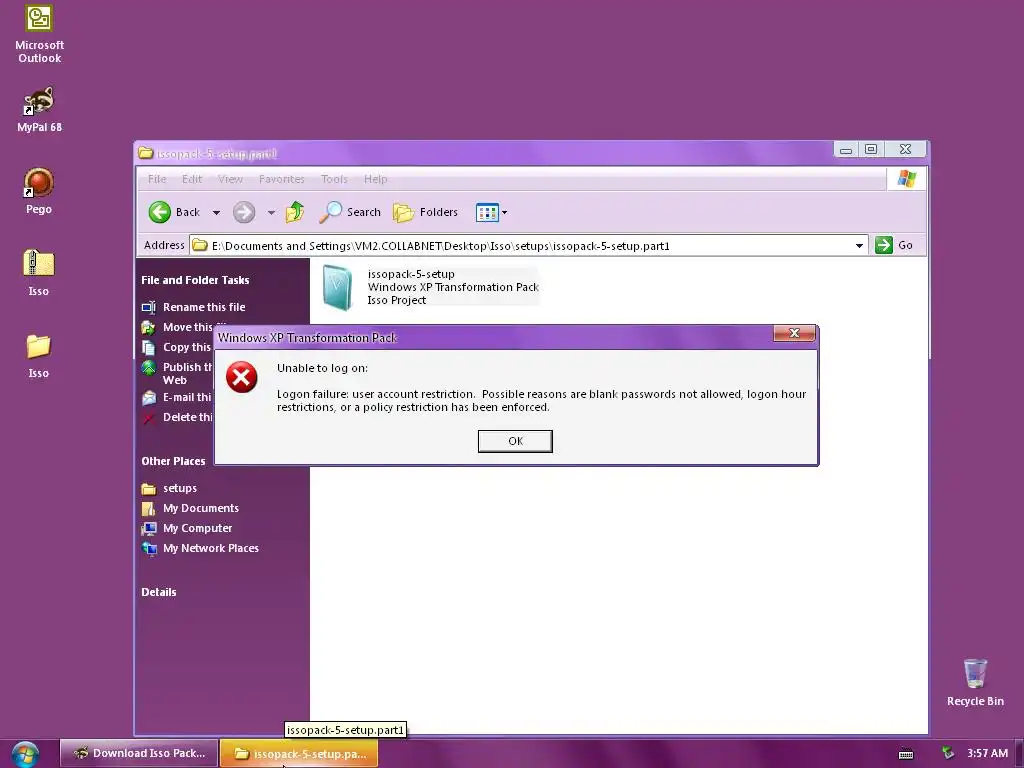Screen dimensions: 1024x768
Task: Open My Network Places link
Action: coord(210,548)
